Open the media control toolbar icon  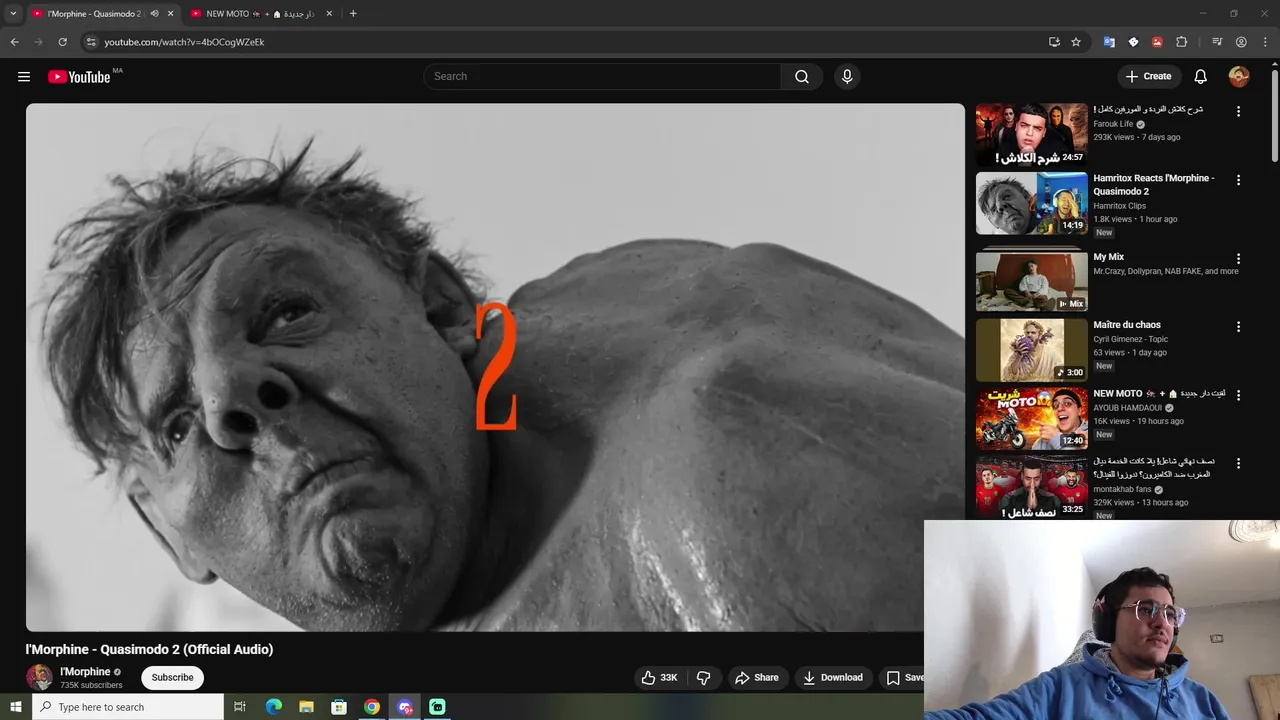click(x=1217, y=42)
